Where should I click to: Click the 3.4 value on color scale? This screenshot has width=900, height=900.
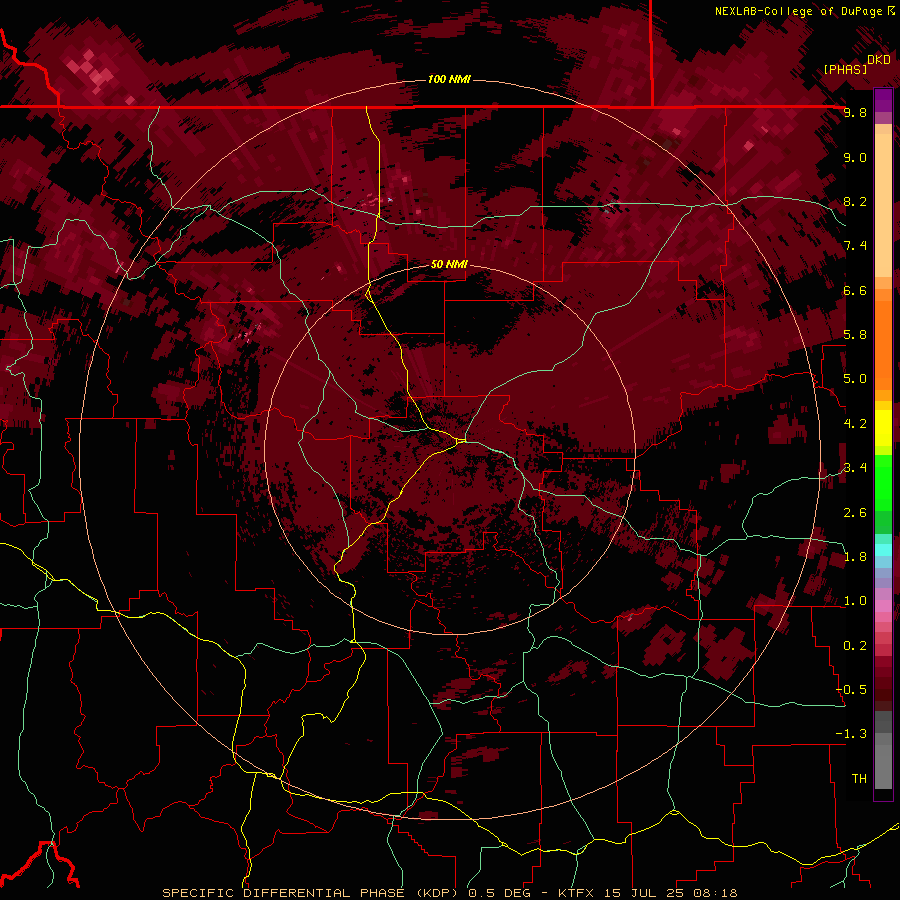tap(855, 468)
